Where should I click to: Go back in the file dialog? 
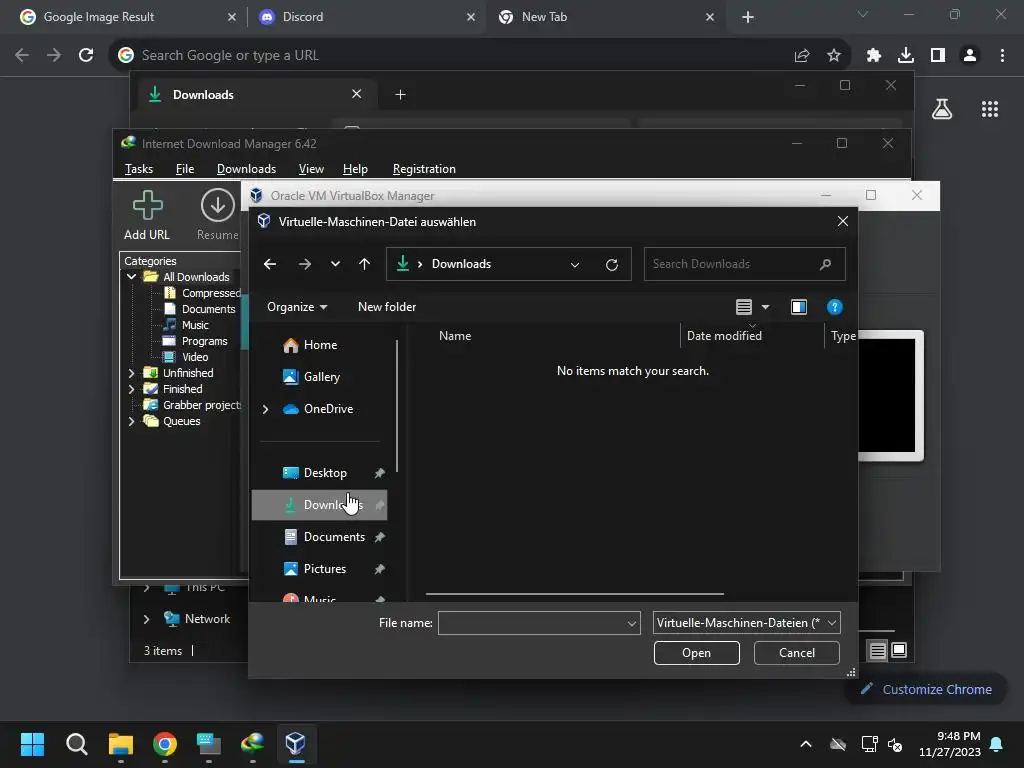pos(270,264)
